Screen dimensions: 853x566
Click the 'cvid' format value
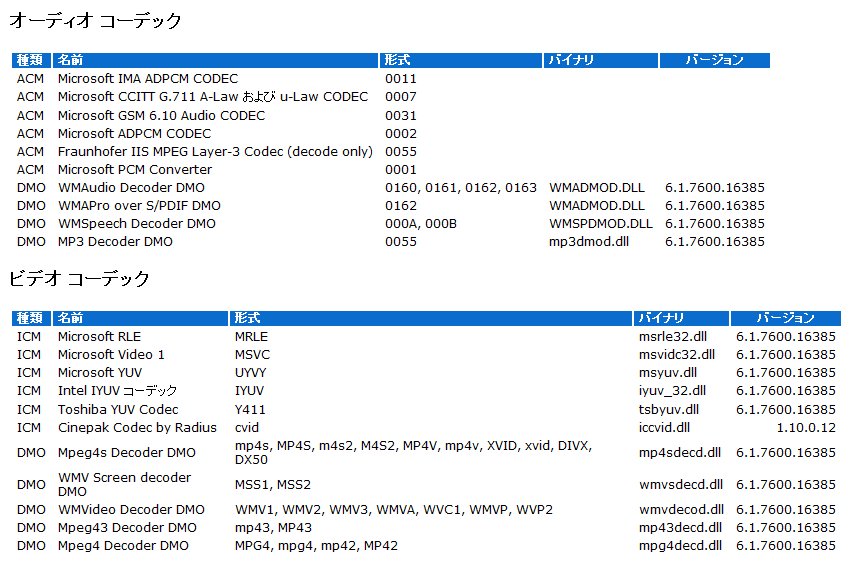246,427
